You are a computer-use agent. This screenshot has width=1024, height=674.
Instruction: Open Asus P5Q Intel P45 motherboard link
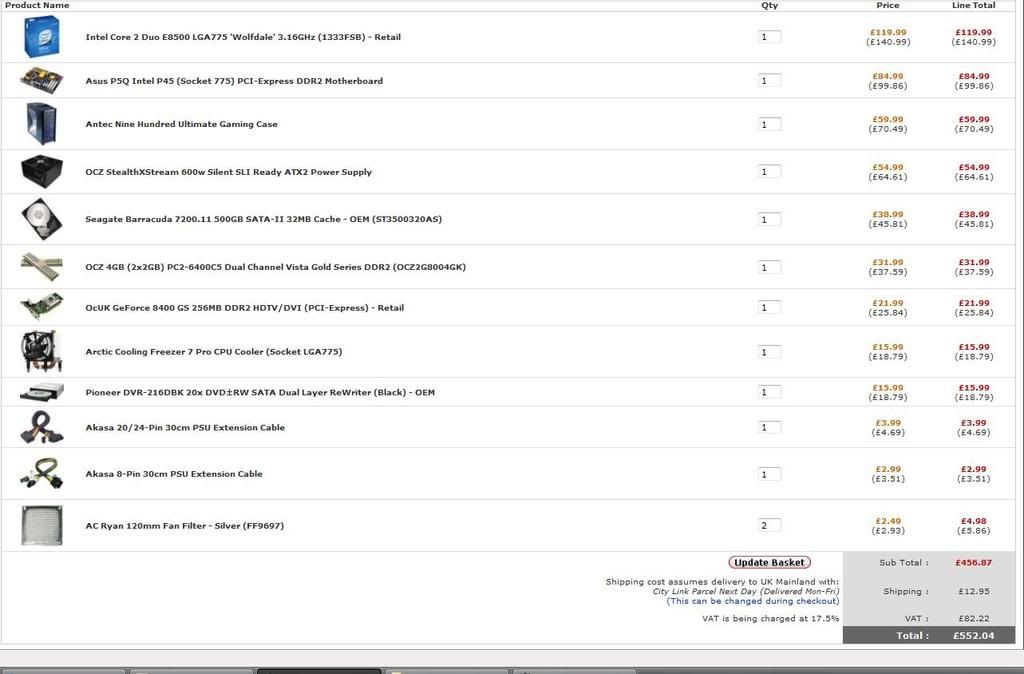tap(234, 81)
